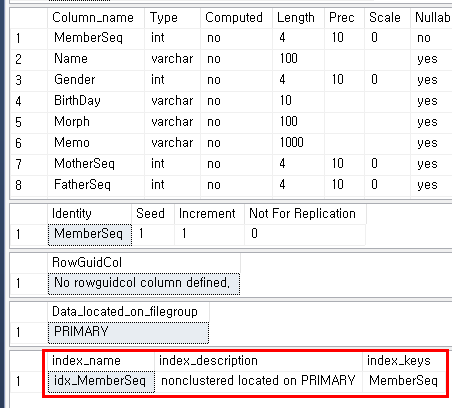The height and width of the screenshot is (408, 452).
Task: Click the Length value 10 for BirthDay
Action: [x=298, y=101]
